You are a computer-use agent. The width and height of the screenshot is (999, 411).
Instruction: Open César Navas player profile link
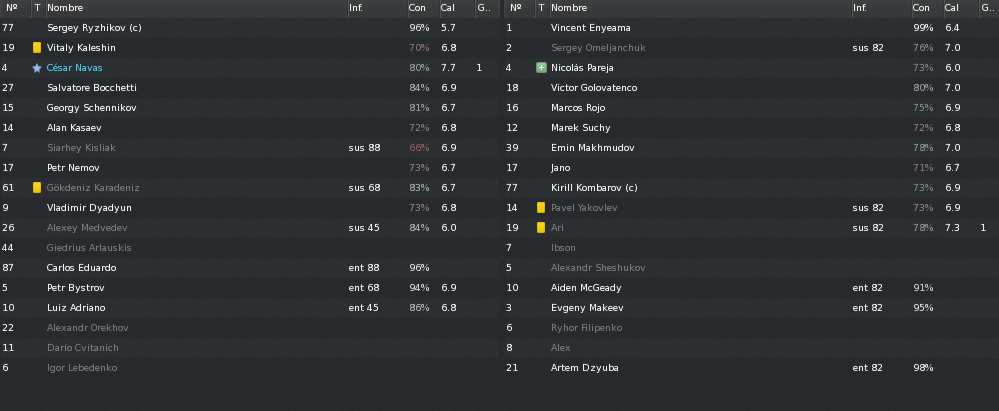pyautogui.click(x=75, y=68)
